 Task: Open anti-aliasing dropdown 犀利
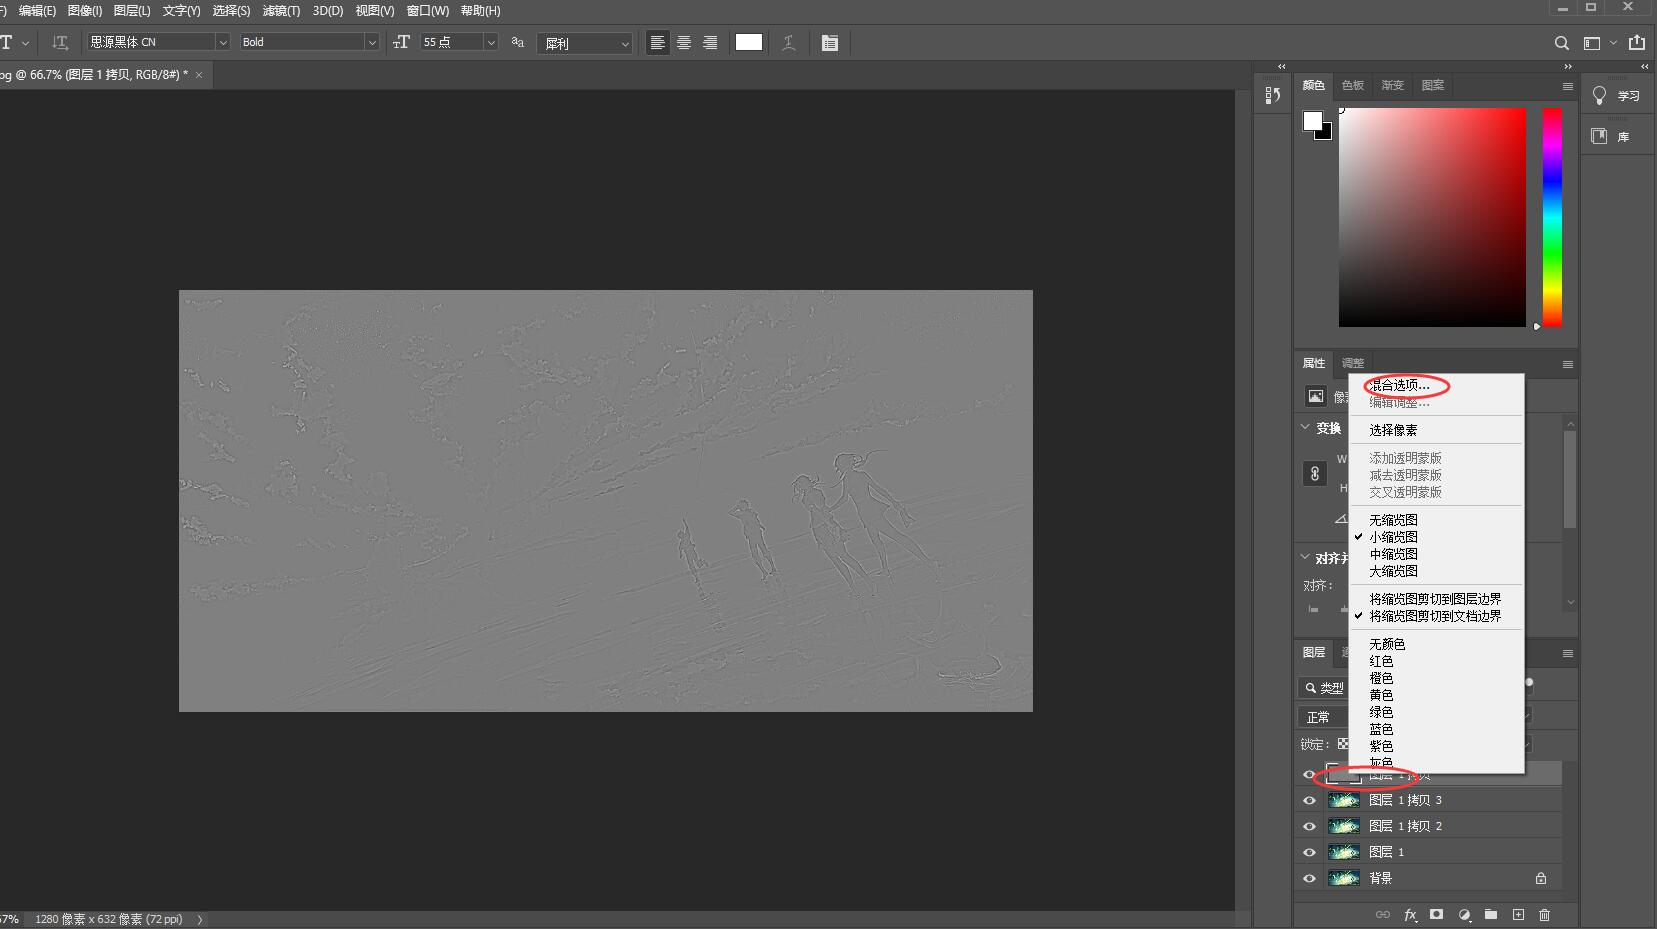584,43
